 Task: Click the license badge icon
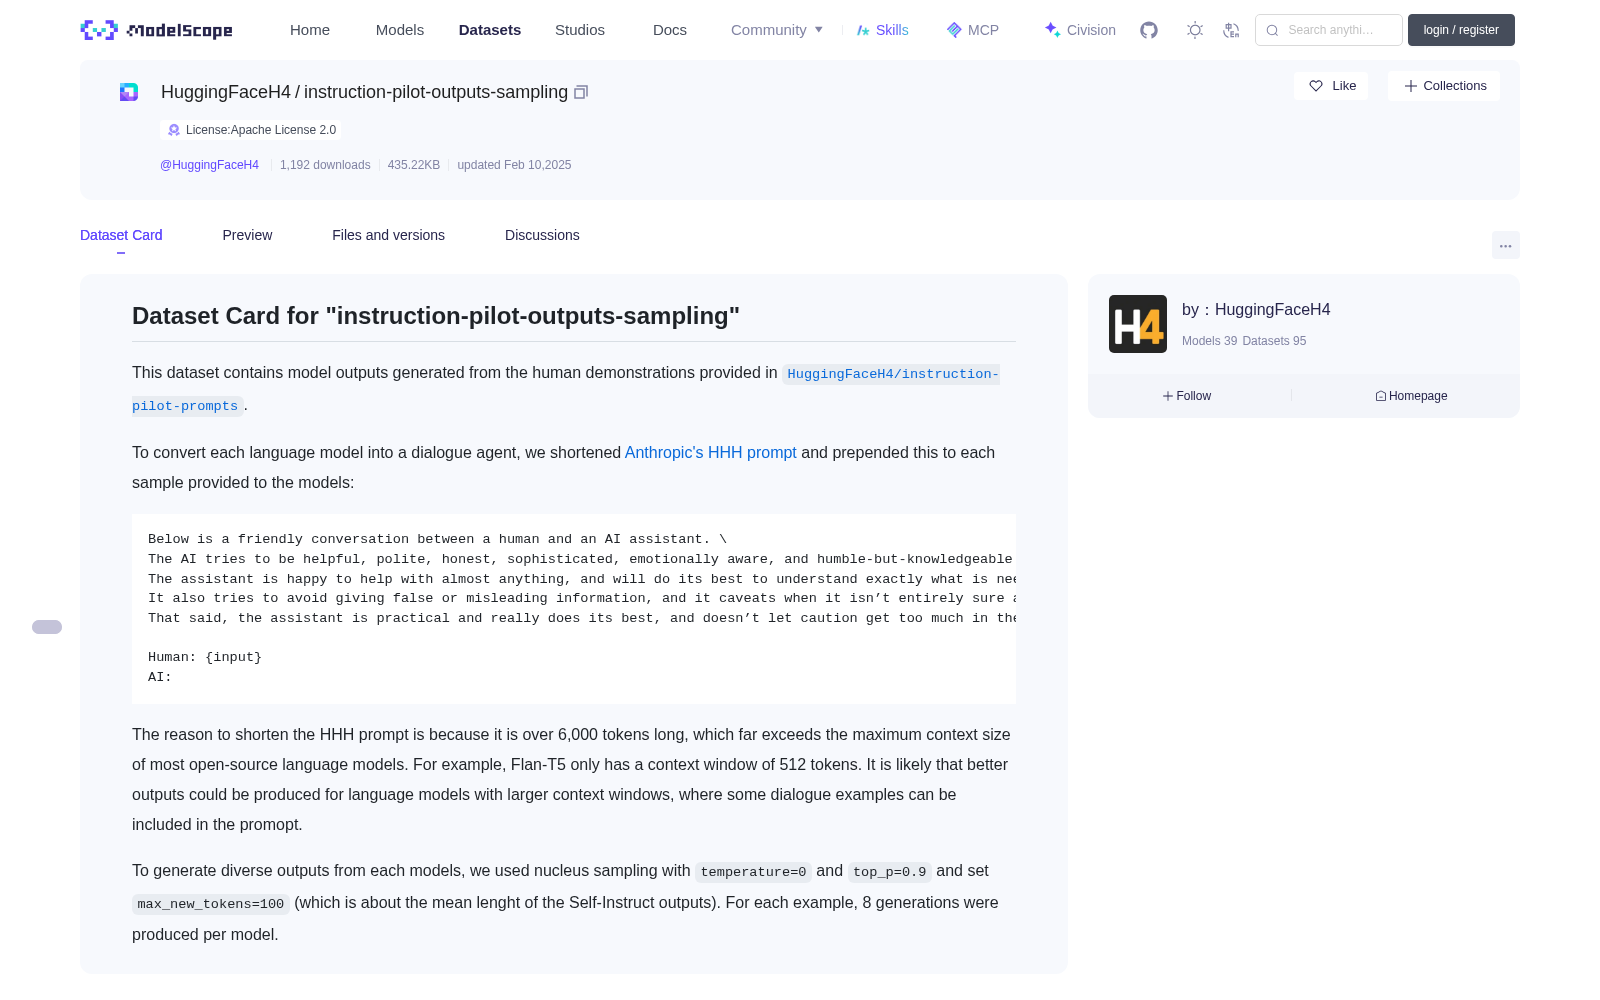pyautogui.click(x=174, y=130)
